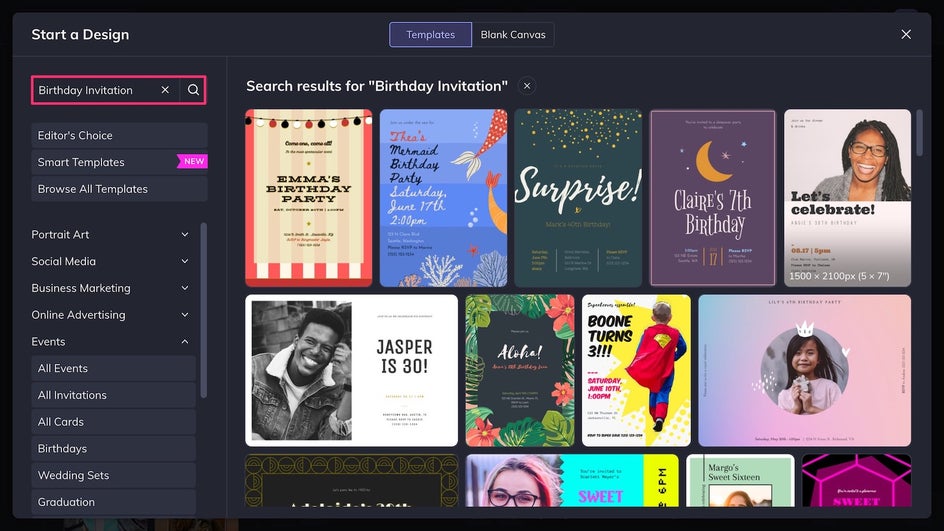944x531 pixels.
Task: Open Smart Templates
Action: click(x=119, y=162)
